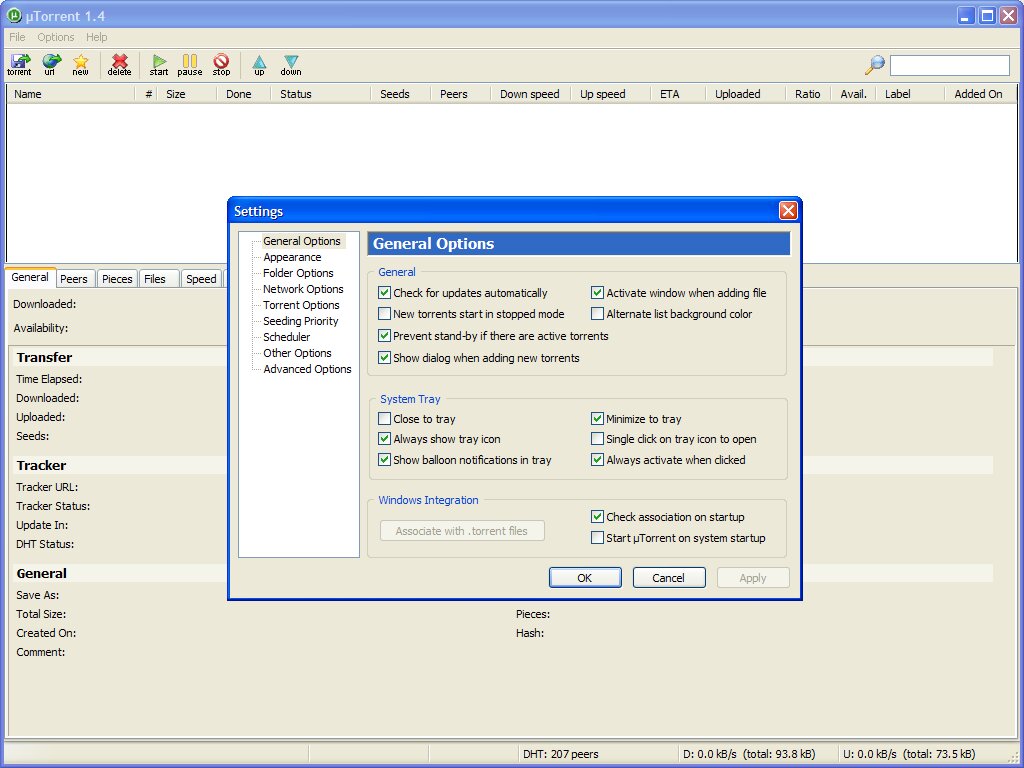The image size is (1024, 768).
Task: Click the red delete toolbar icon
Action: point(120,64)
